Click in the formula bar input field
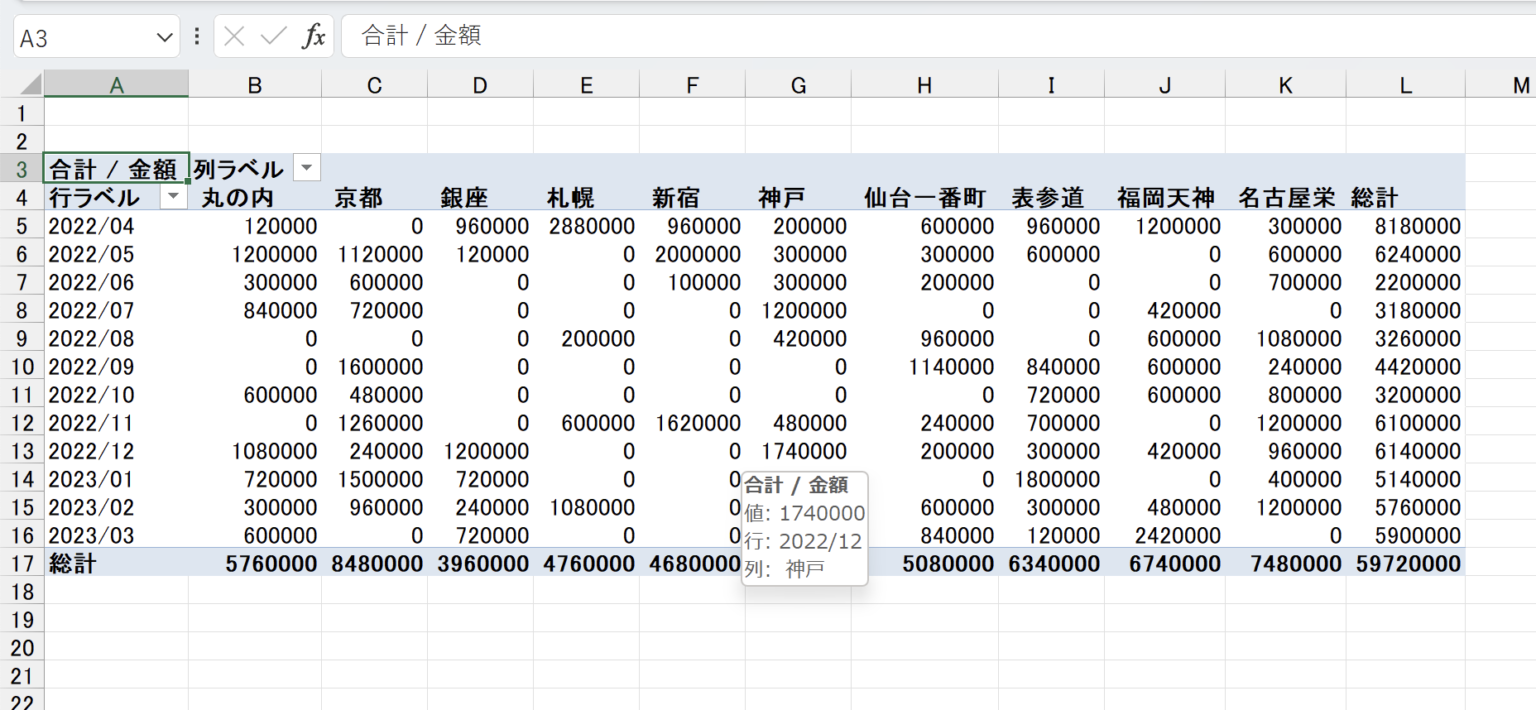The width and height of the screenshot is (1536, 710). (x=900, y=37)
